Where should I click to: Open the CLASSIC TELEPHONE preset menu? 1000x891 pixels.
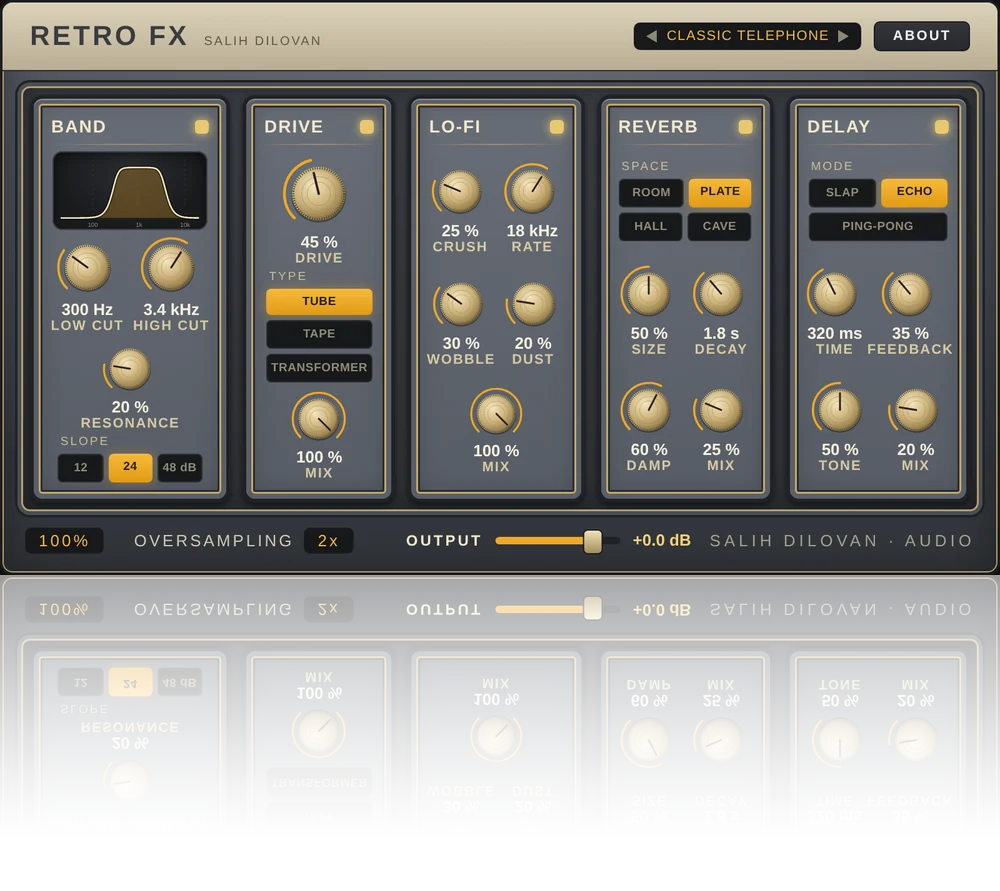coord(747,36)
